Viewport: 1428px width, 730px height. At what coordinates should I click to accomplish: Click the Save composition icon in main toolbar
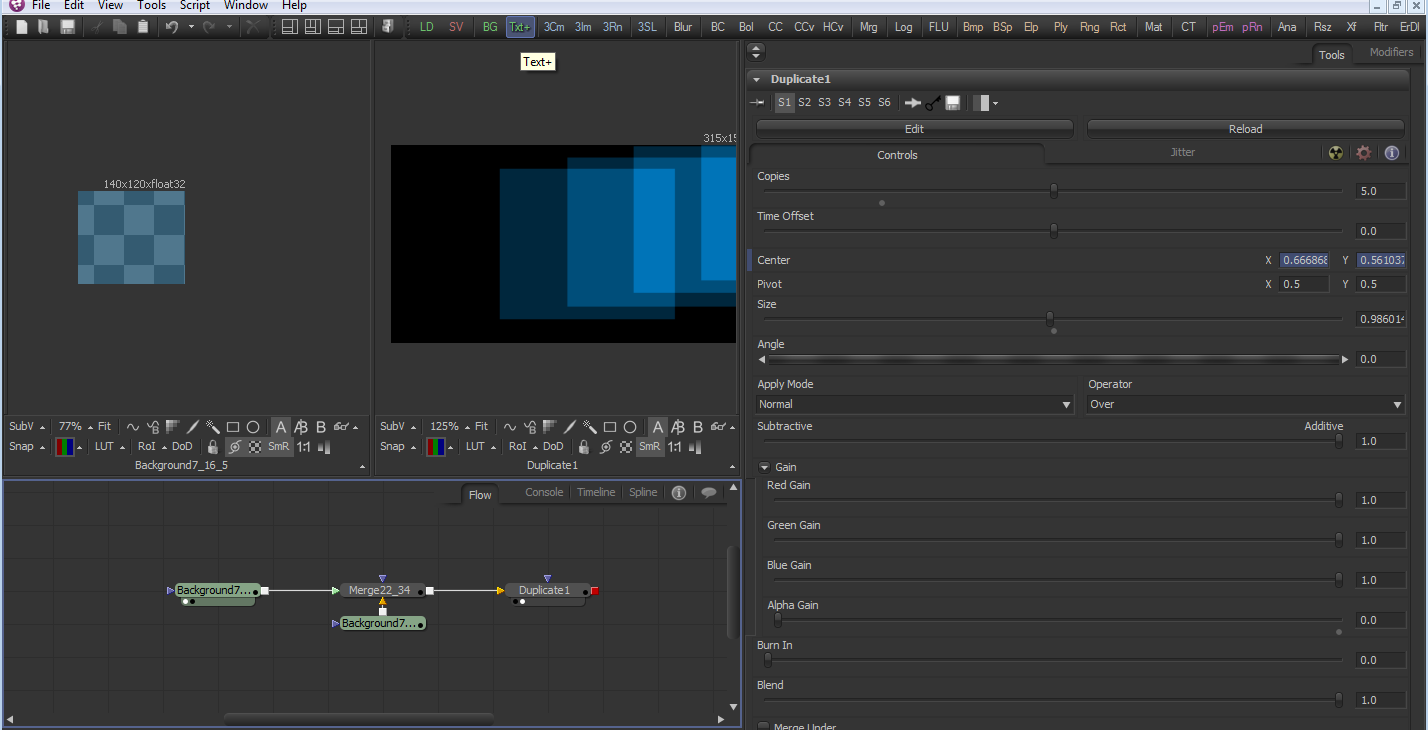66,27
